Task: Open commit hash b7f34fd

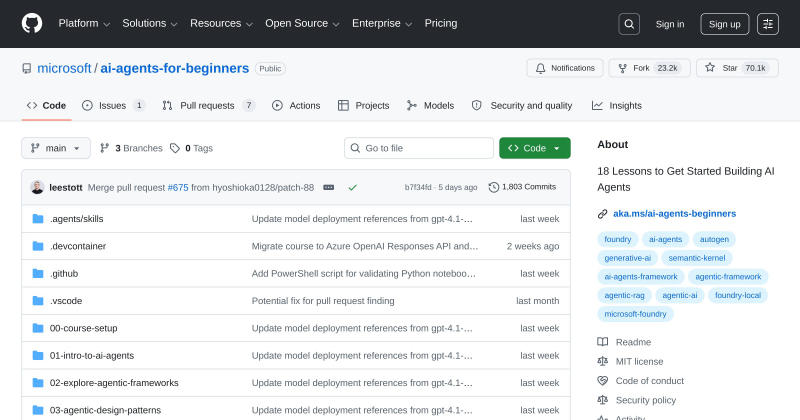Action: [418, 187]
